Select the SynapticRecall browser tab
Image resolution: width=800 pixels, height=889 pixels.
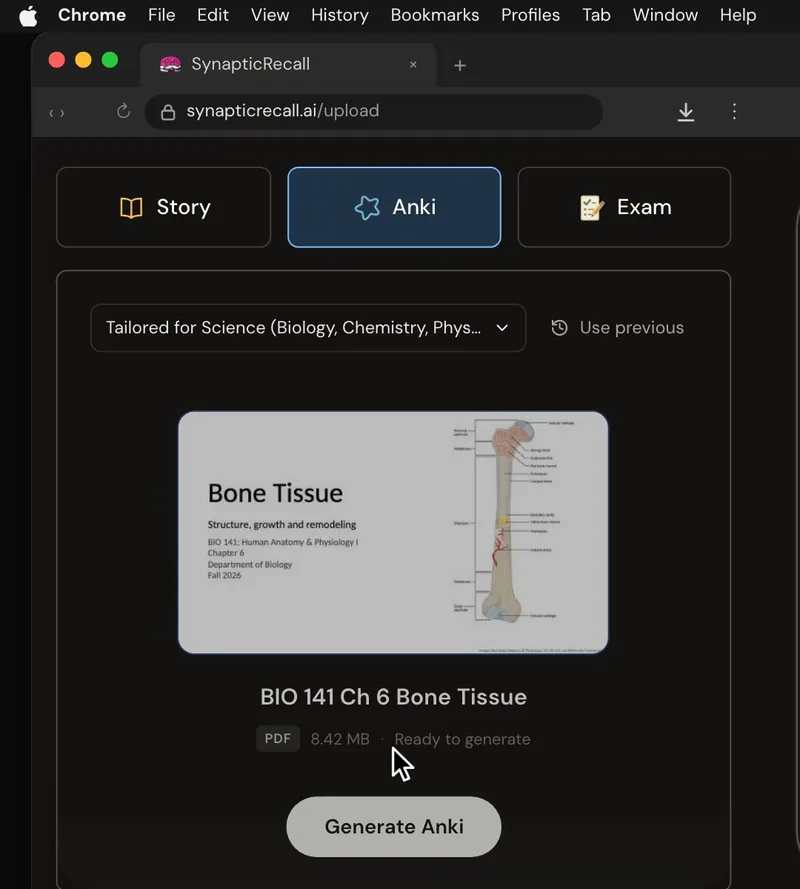[x=288, y=65]
